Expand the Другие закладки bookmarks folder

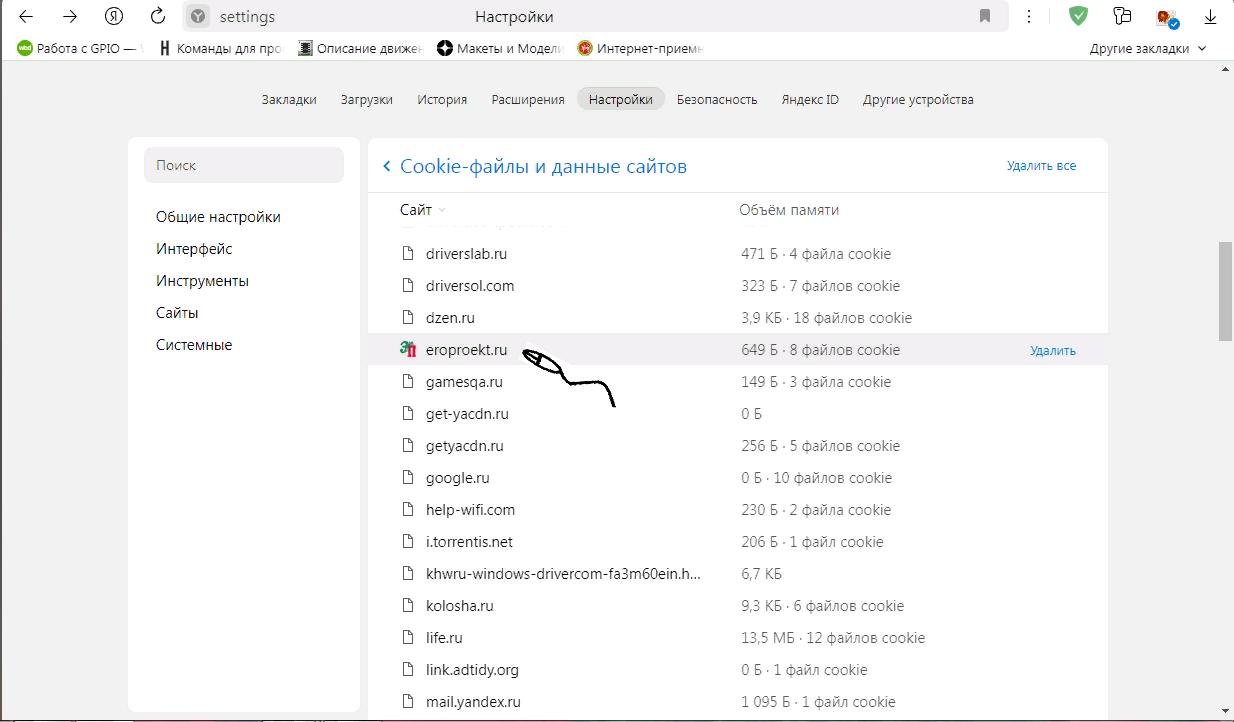1148,48
